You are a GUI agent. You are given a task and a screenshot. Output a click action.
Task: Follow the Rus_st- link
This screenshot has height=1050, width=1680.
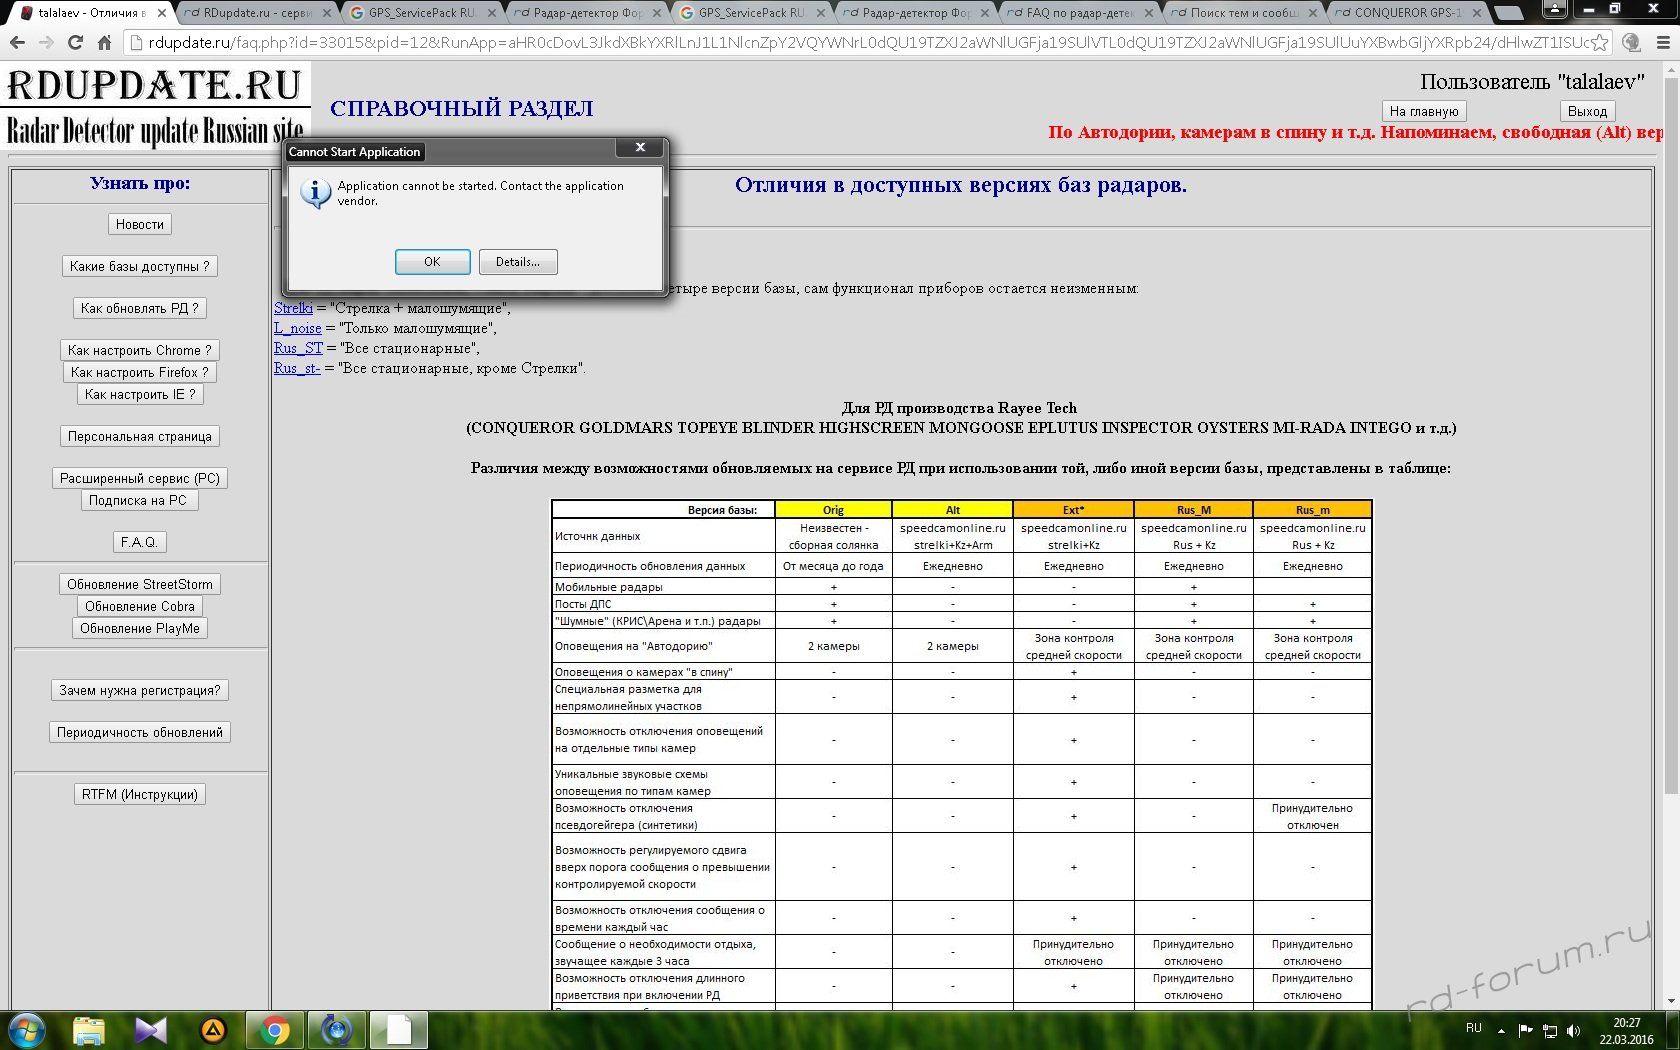click(x=297, y=368)
